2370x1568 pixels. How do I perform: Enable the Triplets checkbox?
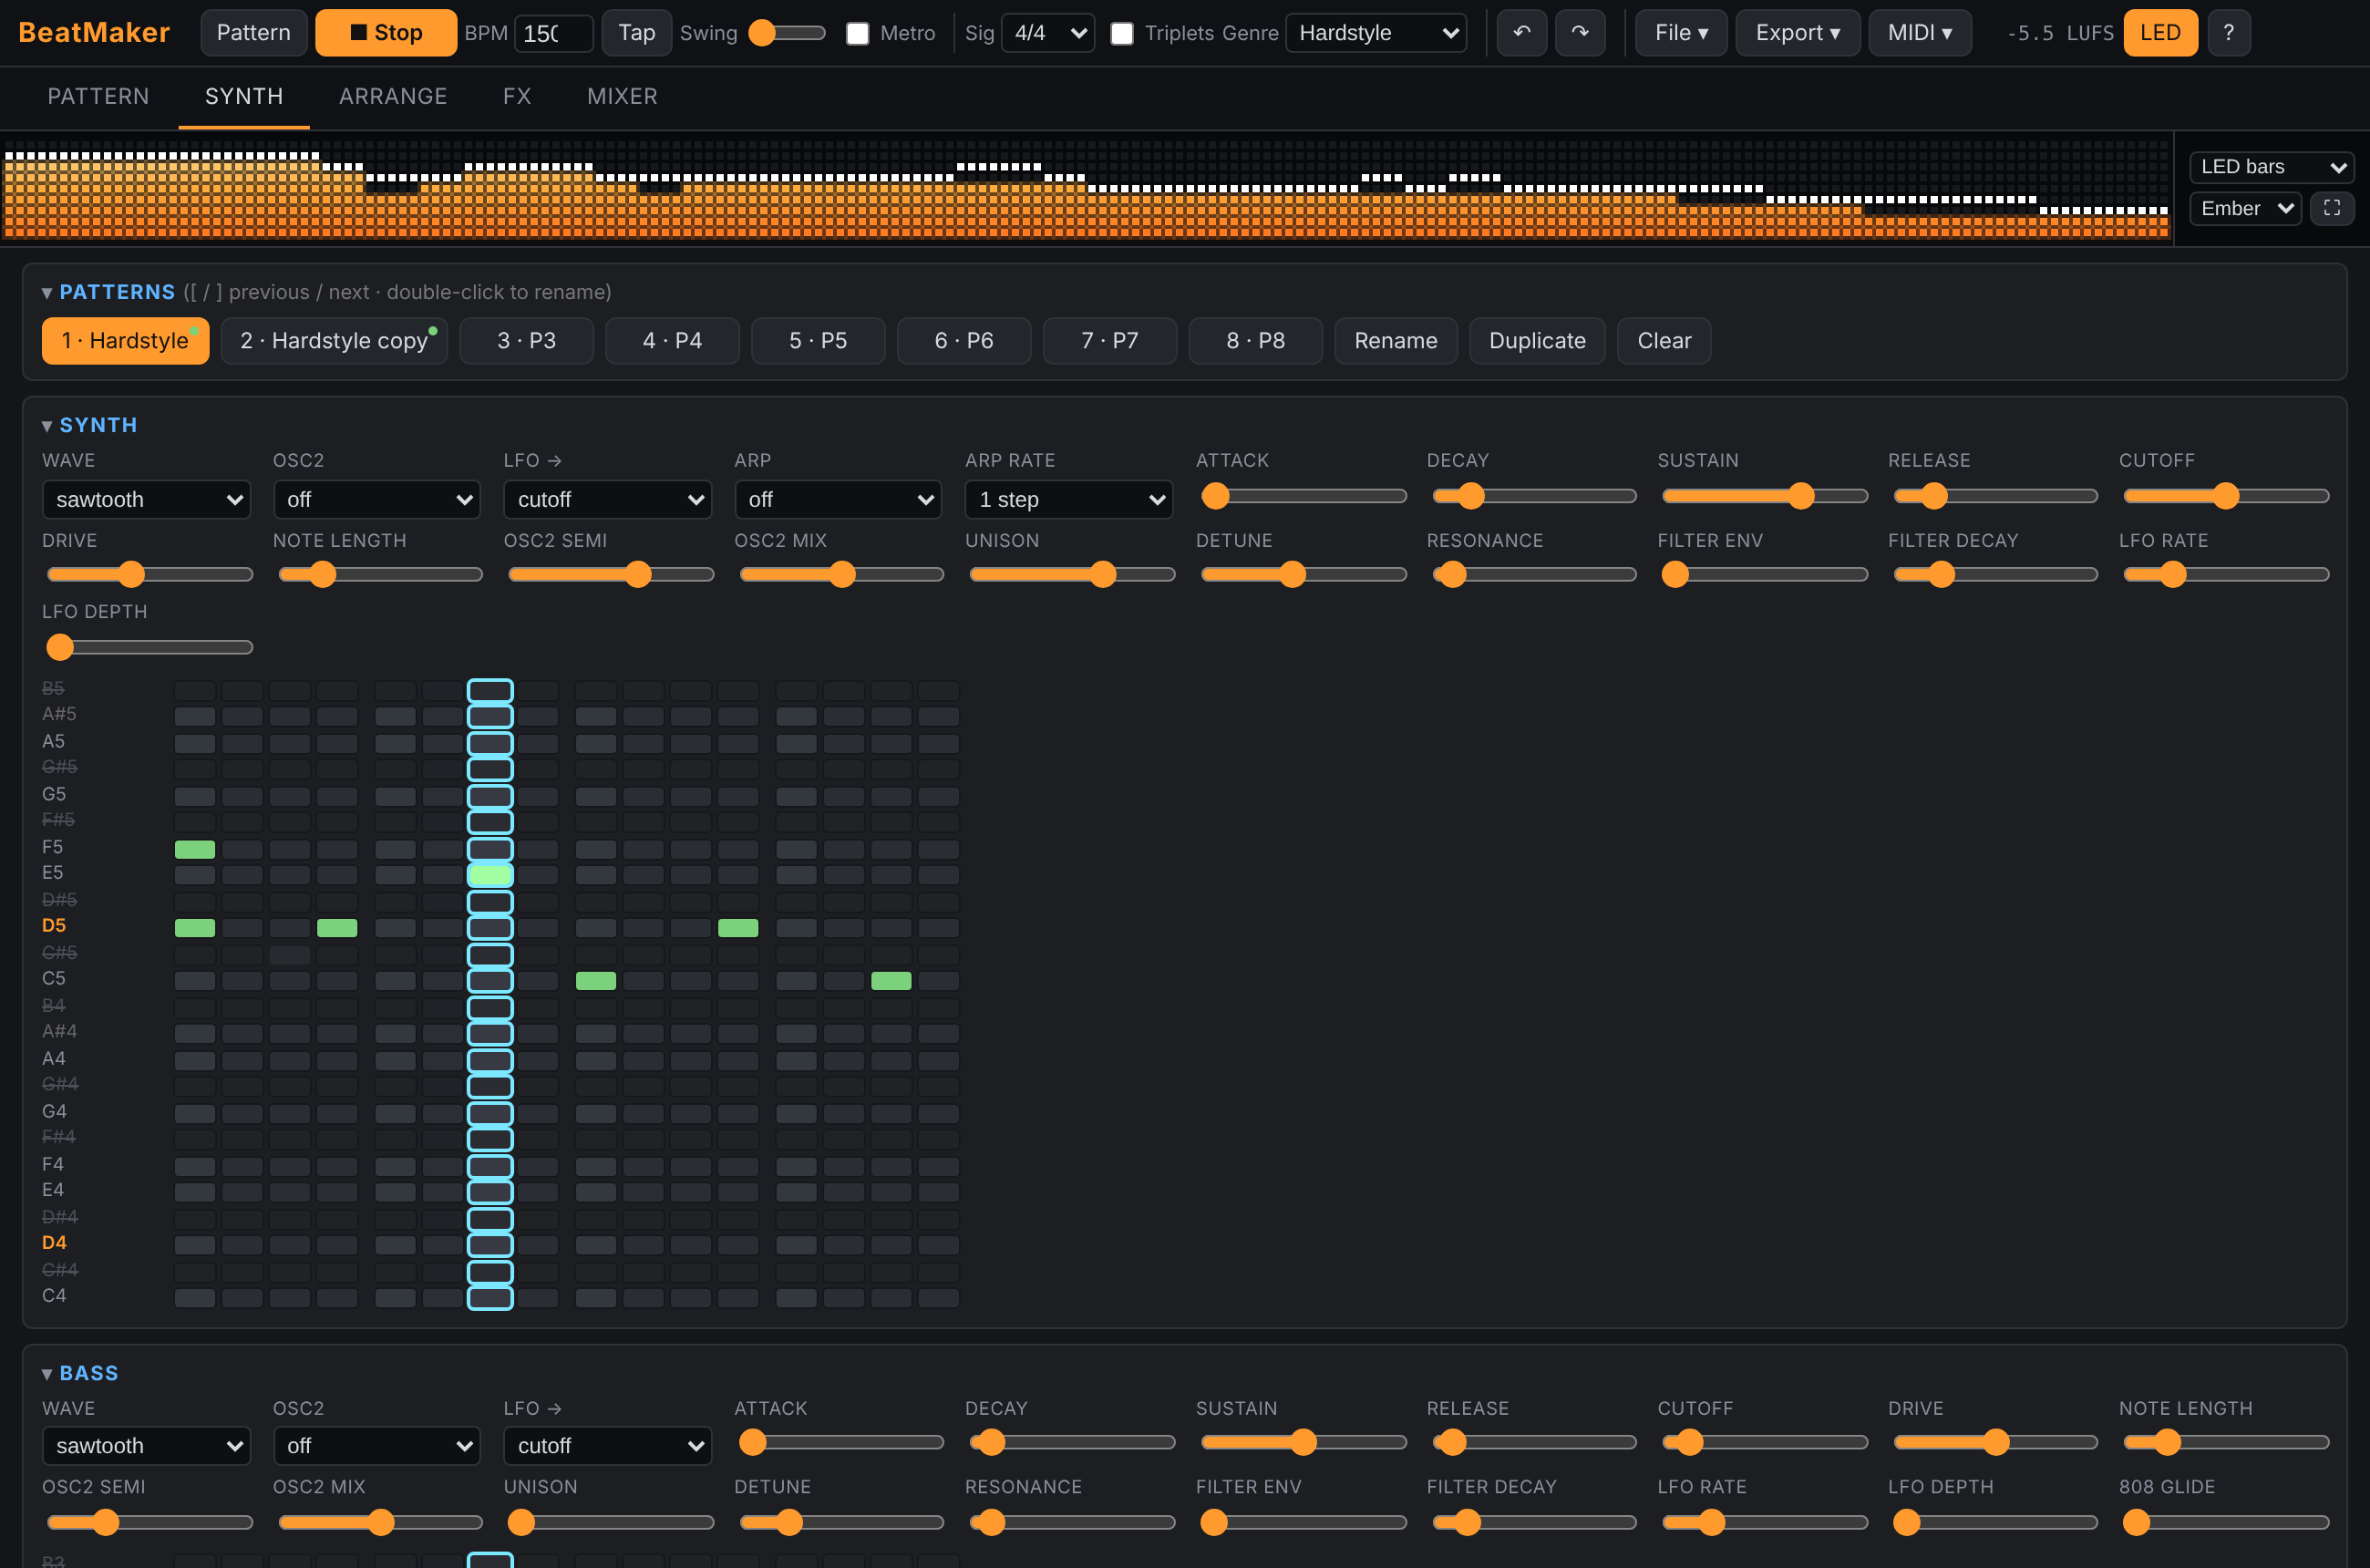pos(1122,34)
